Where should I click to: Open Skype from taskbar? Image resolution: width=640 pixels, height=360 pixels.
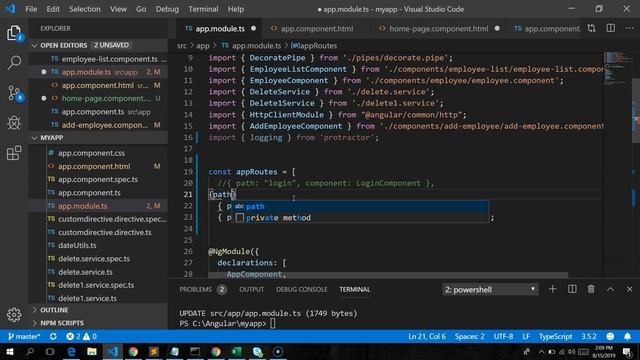click(257, 351)
